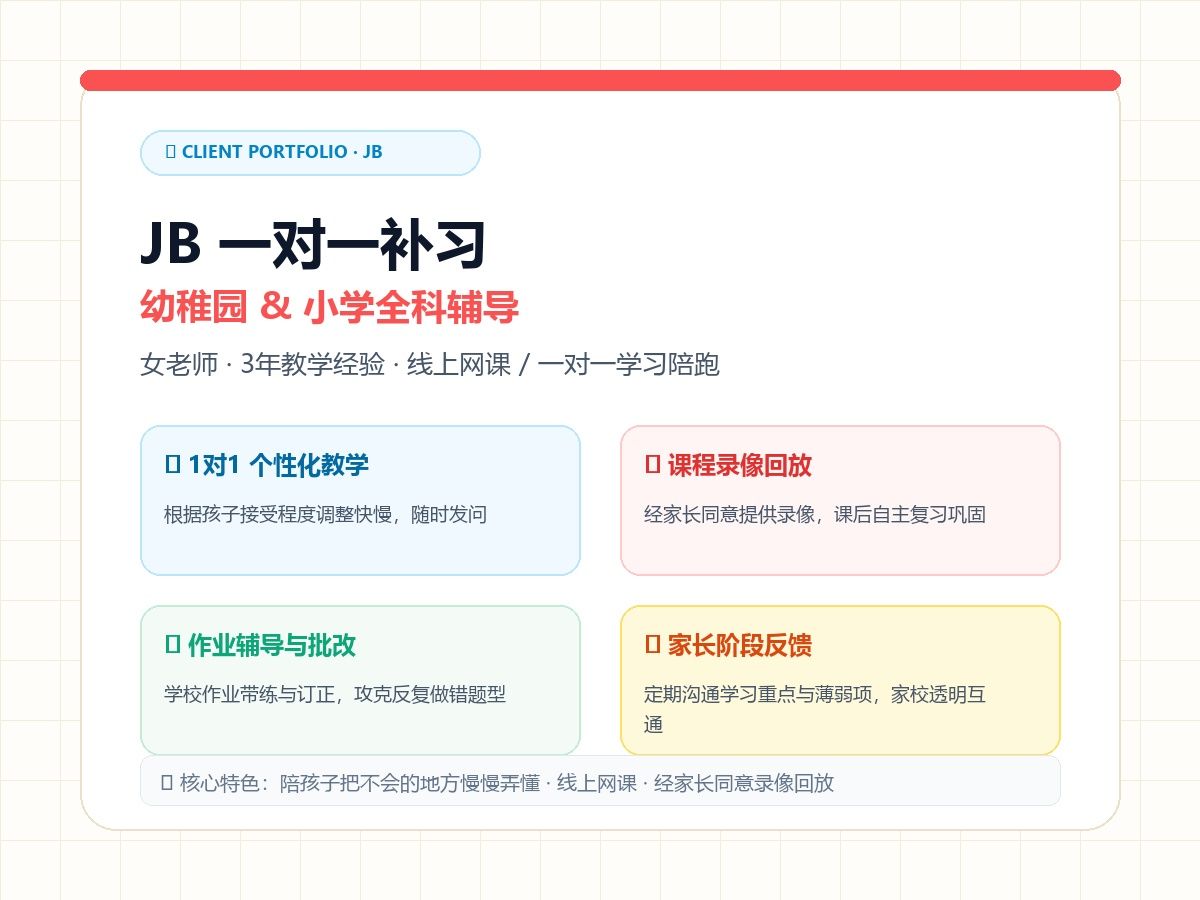Click the heading JB 一对一补习

[313, 245]
